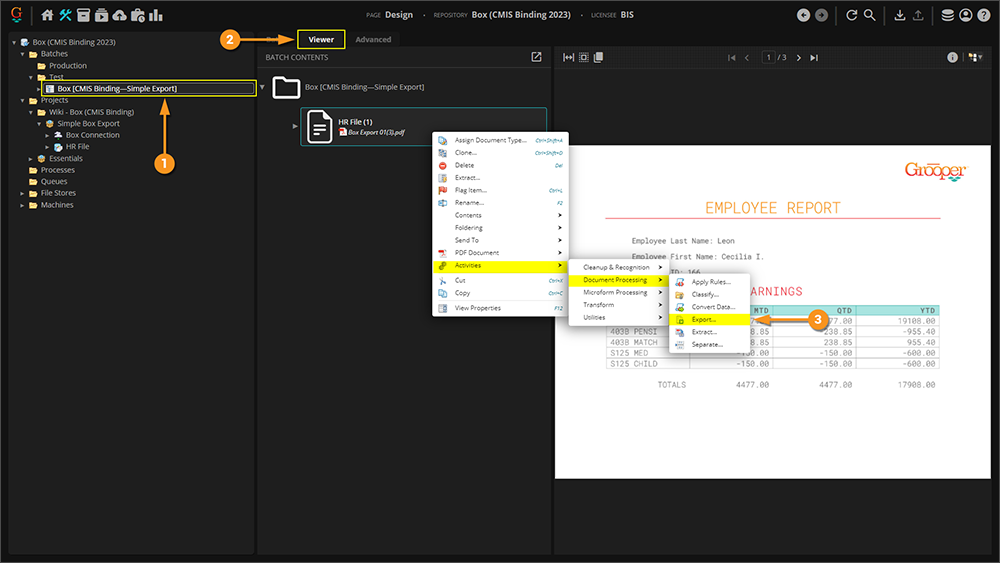The image size is (1000, 563).
Task: Jump to first page in viewer
Action: point(732,57)
